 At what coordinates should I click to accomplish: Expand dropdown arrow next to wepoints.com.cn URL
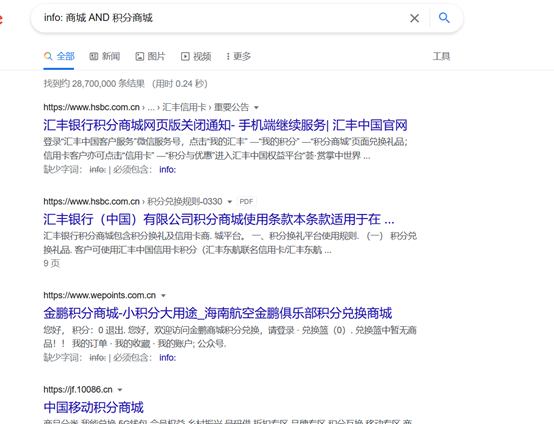[x=163, y=295]
